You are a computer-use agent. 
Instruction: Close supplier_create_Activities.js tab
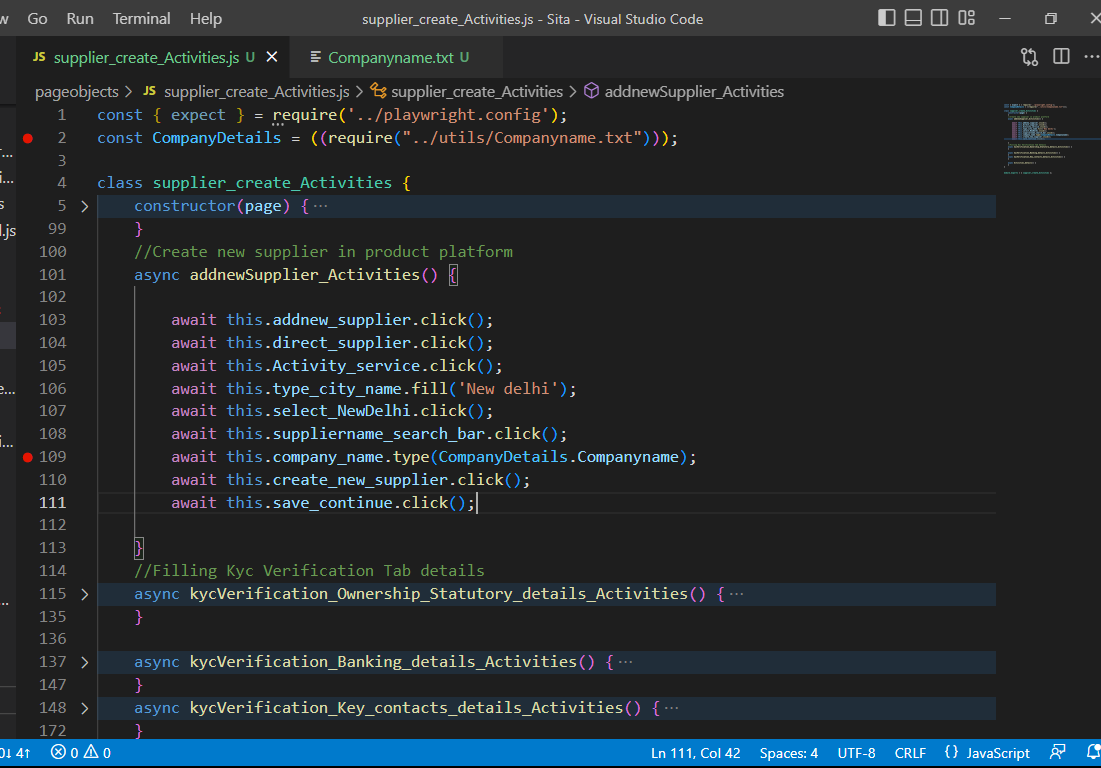click(272, 57)
